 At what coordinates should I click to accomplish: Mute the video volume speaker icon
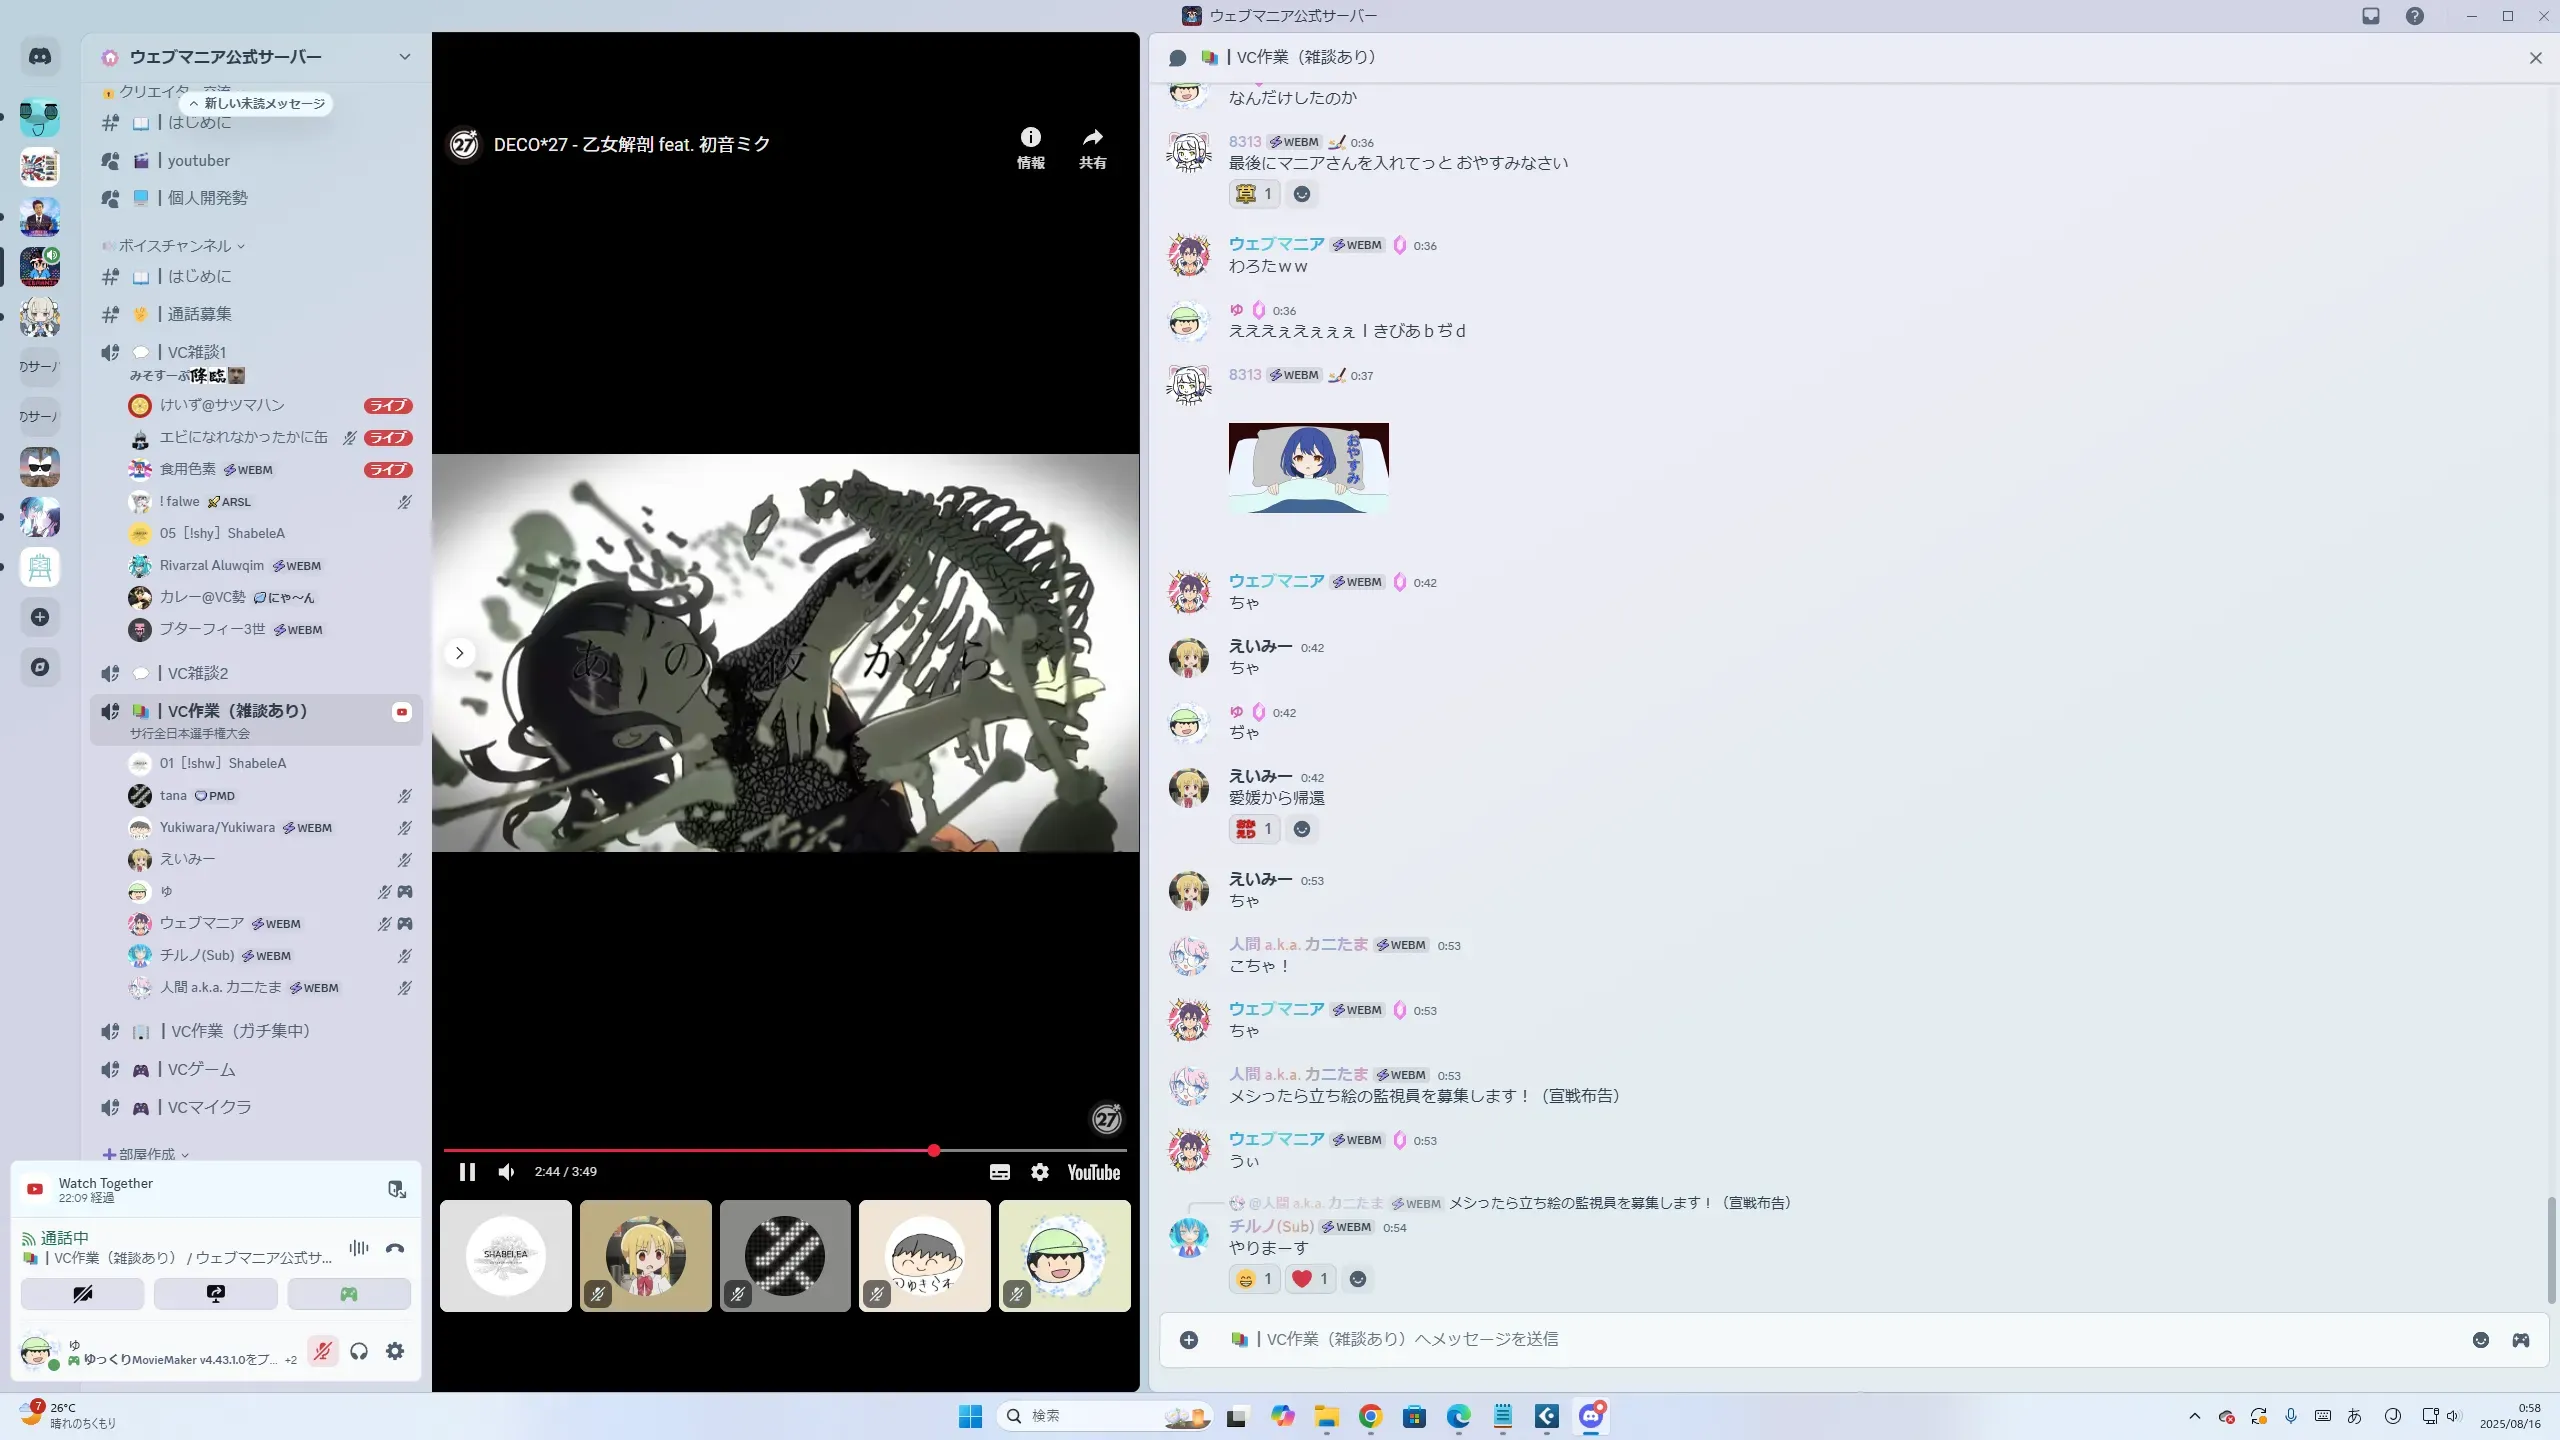(507, 1172)
